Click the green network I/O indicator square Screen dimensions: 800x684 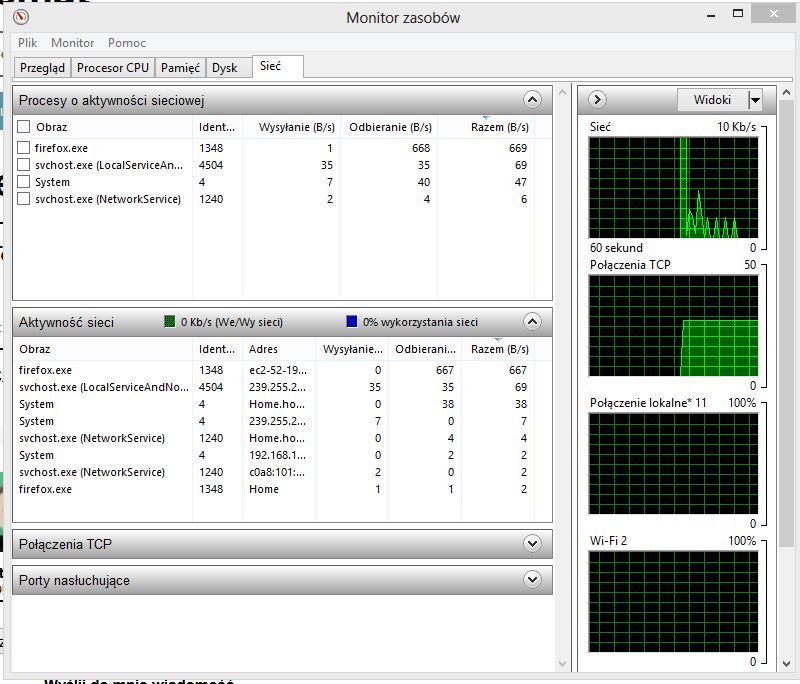(170, 322)
